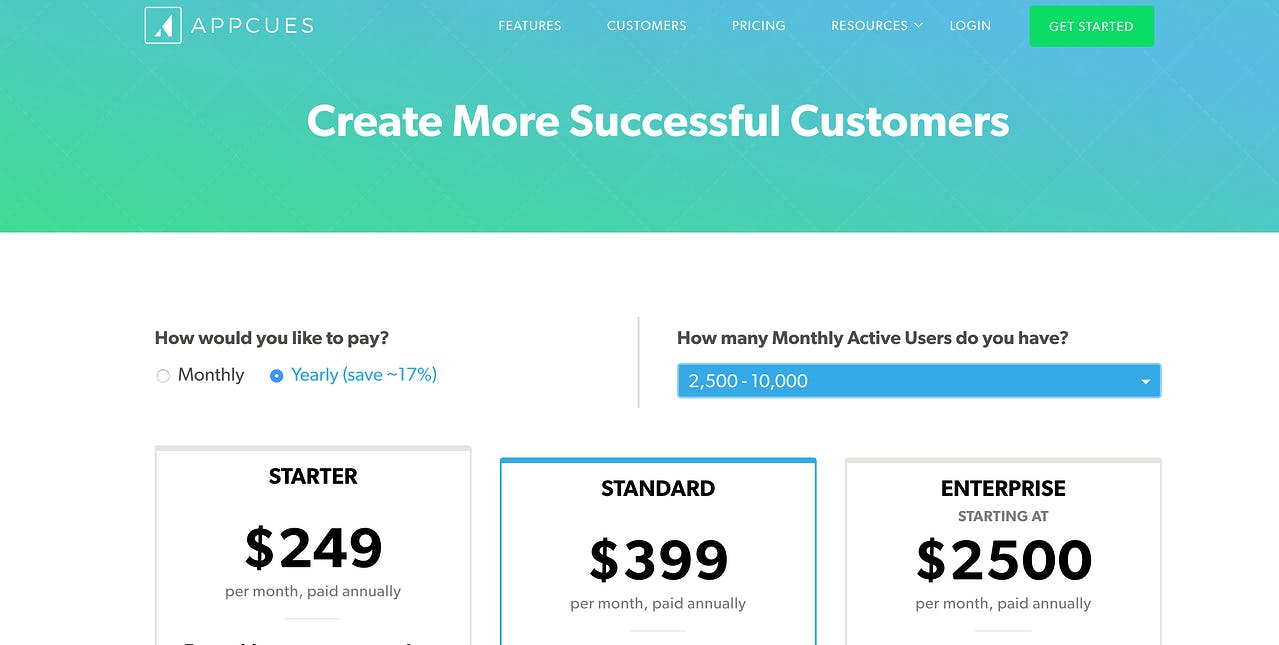Viewport: 1279px width, 645px height.
Task: Select the Yearly (save ~17%) payment option
Action: (276, 375)
